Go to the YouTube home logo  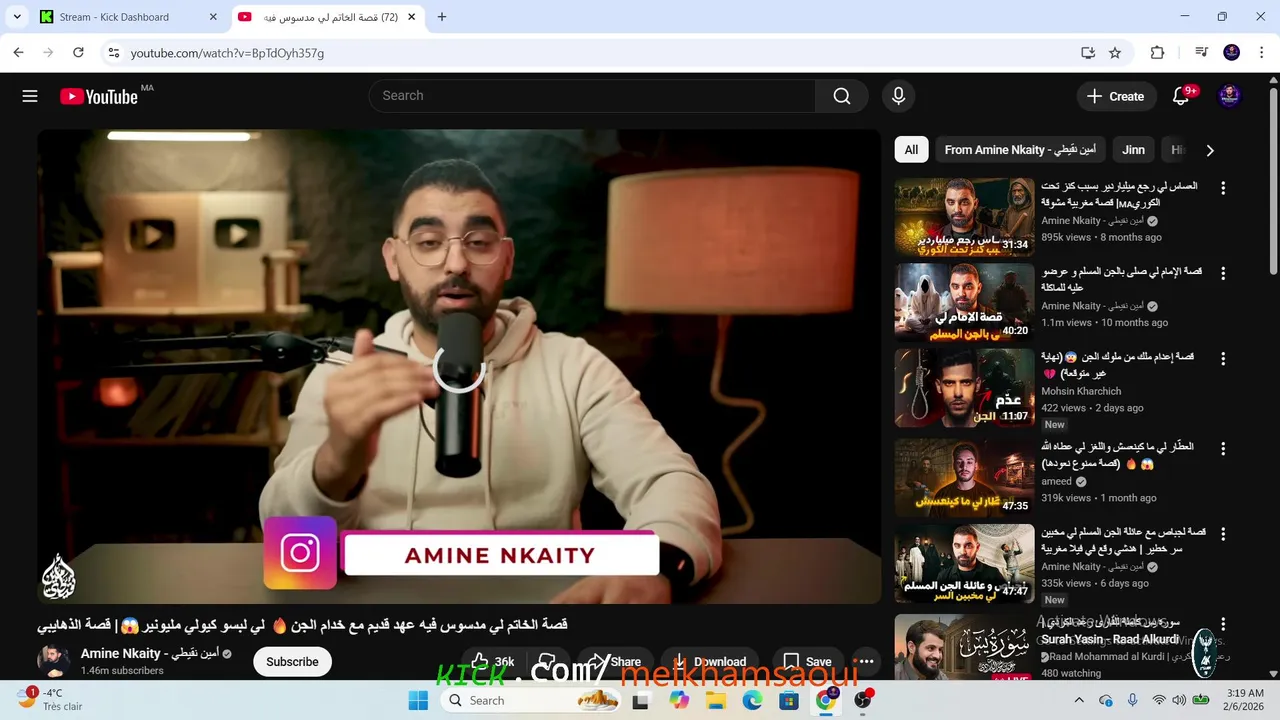(x=98, y=96)
